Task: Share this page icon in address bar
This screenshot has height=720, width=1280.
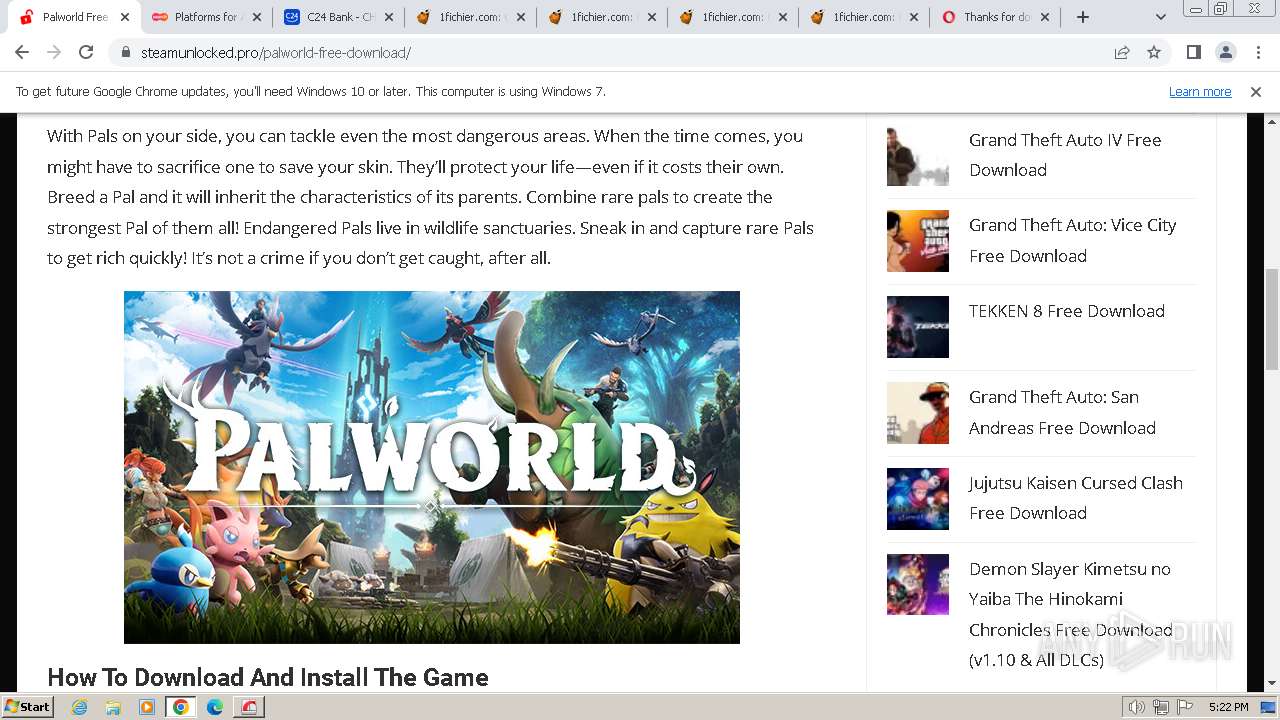Action: click(1122, 52)
